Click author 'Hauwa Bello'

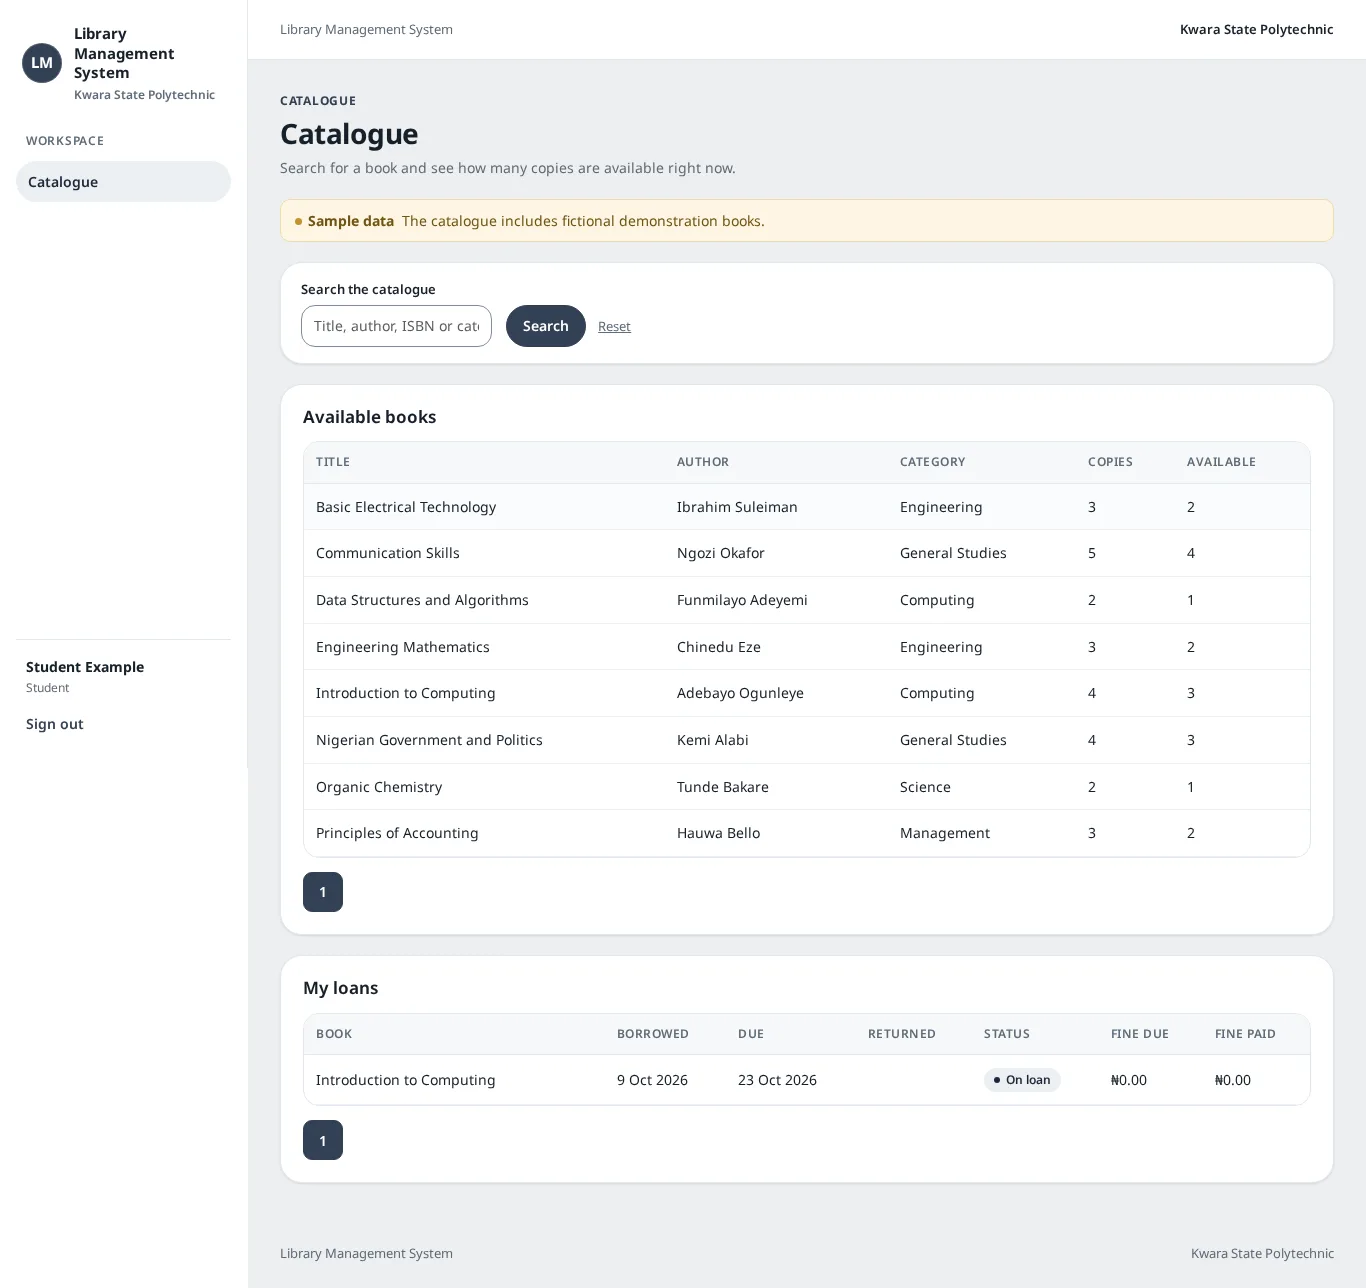[719, 833]
